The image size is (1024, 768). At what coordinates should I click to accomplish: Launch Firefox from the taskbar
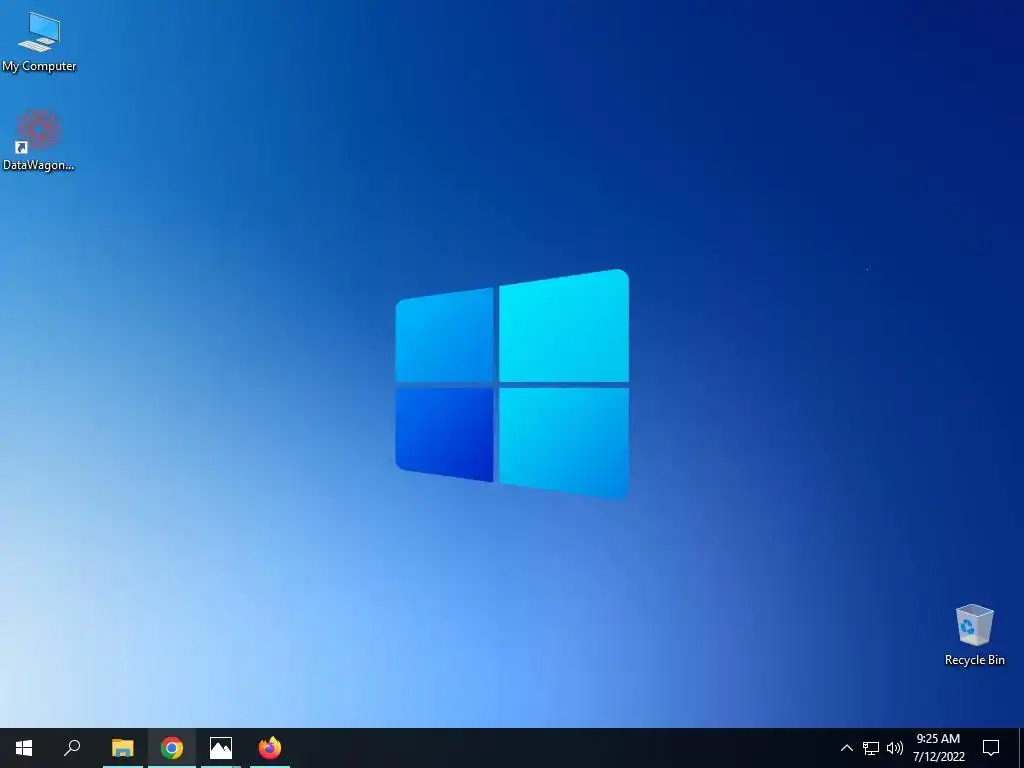(270, 748)
